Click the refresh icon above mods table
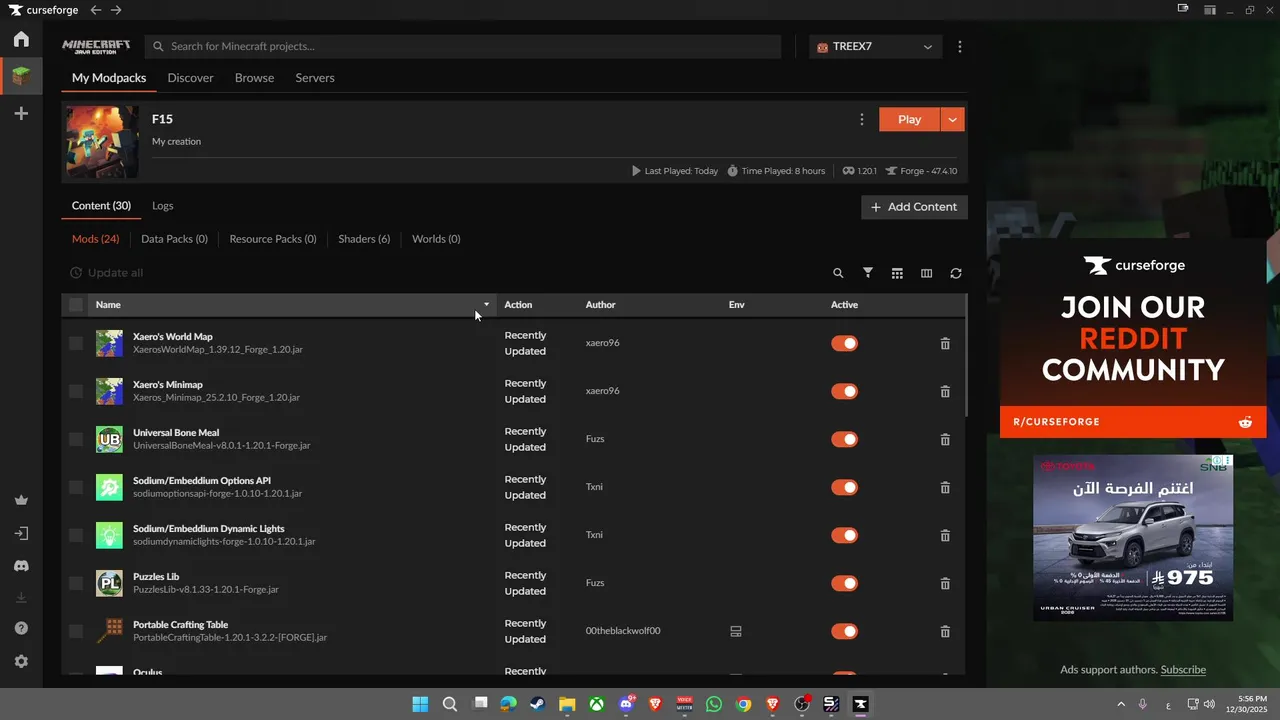1280x720 pixels. [956, 273]
